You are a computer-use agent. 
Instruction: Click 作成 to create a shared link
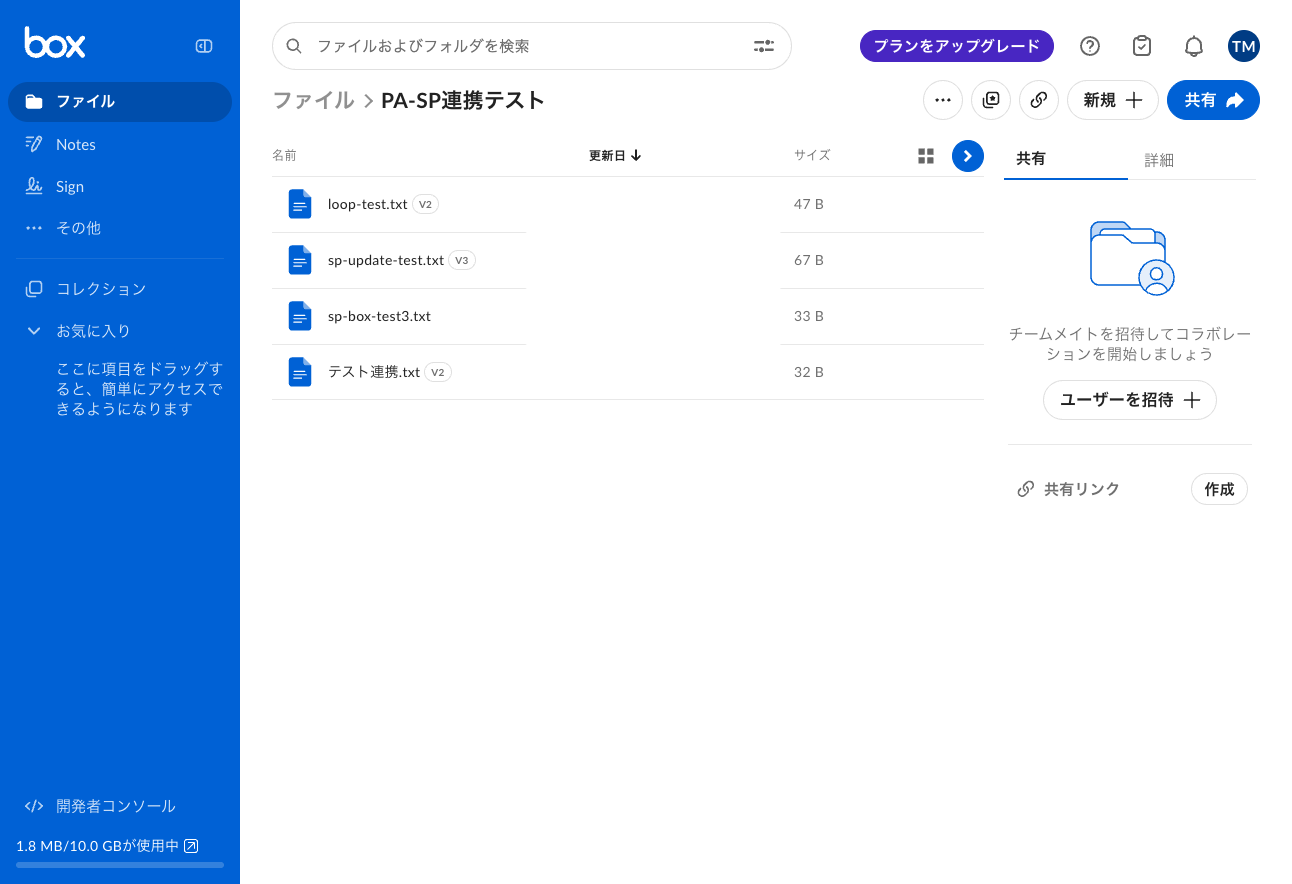tap(1219, 489)
